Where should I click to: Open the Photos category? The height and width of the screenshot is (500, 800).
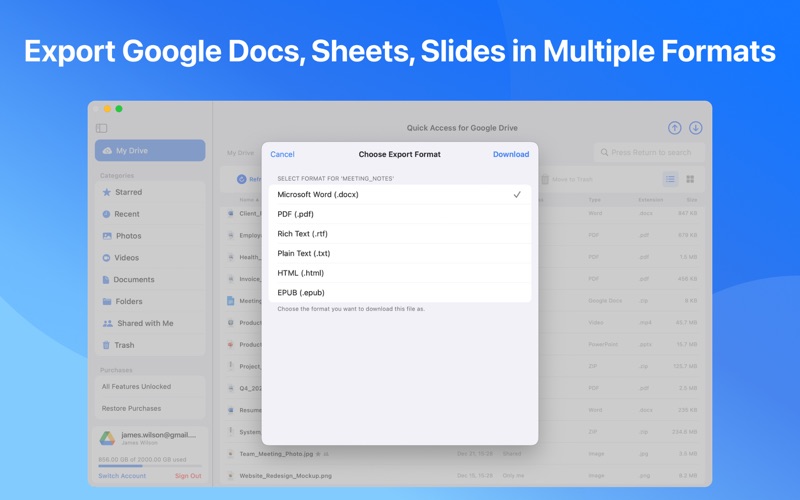point(150,236)
